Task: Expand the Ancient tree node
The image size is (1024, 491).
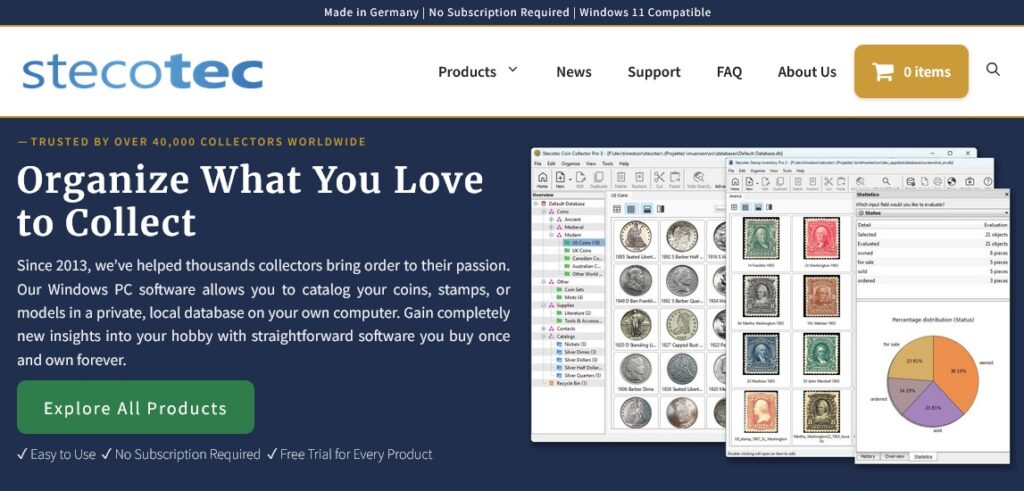Action: (551, 219)
